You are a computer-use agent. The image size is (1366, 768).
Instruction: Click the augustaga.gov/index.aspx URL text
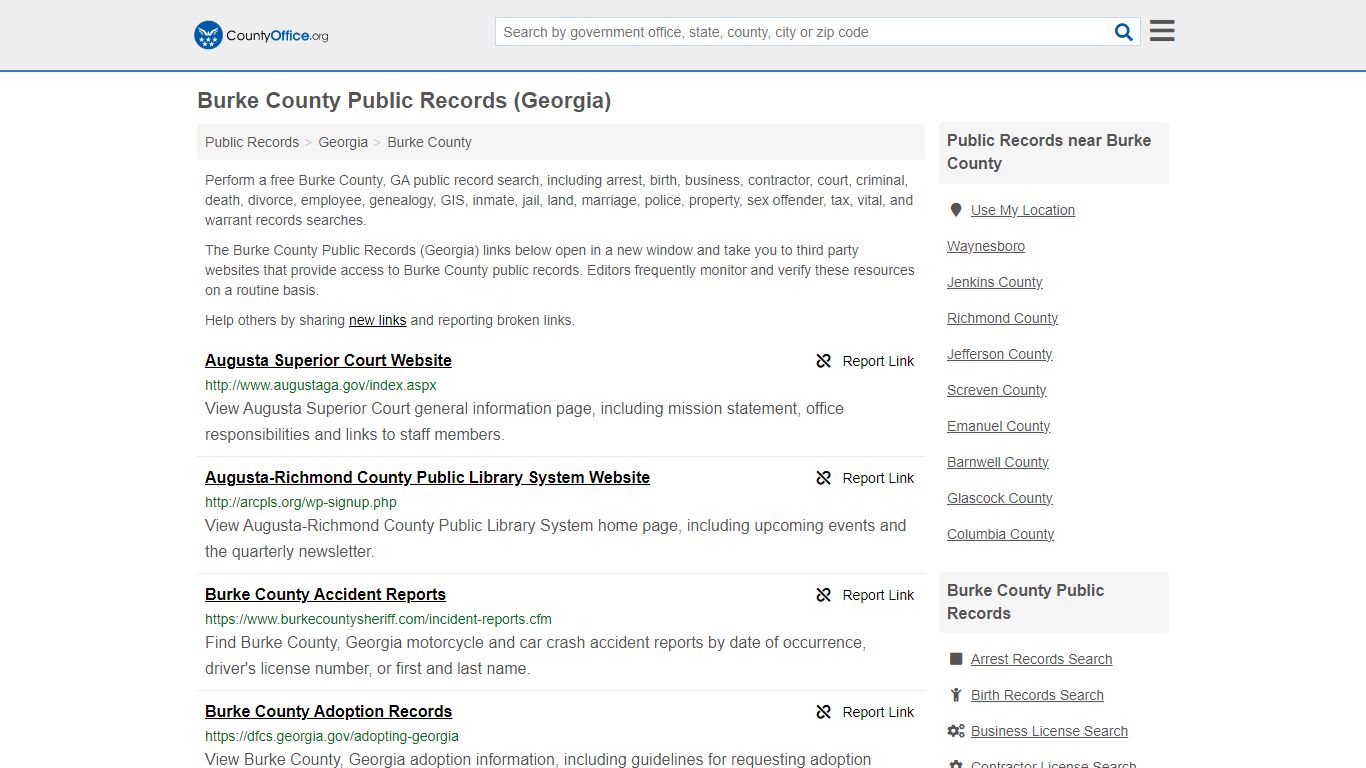[321, 385]
